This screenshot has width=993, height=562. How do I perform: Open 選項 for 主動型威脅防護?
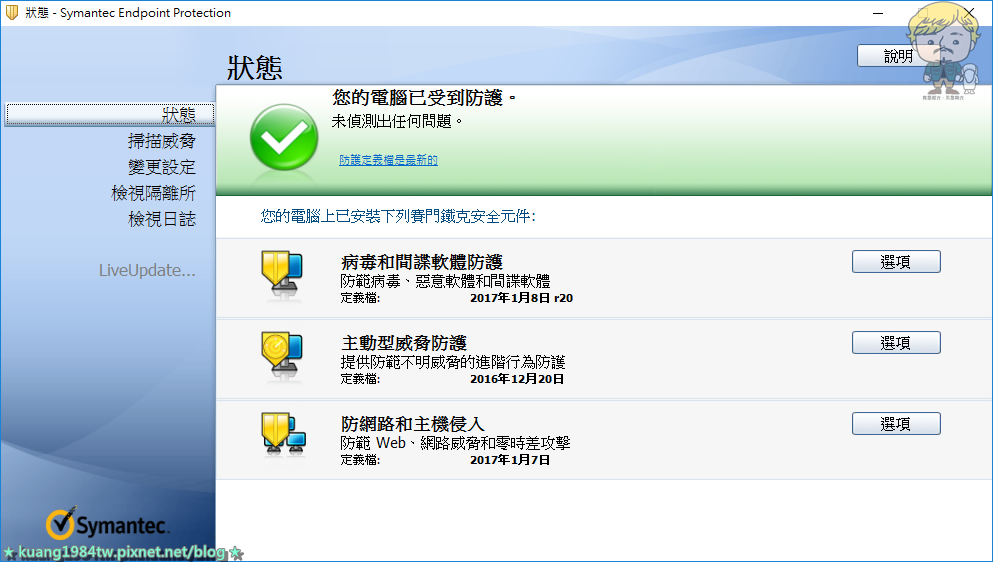click(896, 343)
